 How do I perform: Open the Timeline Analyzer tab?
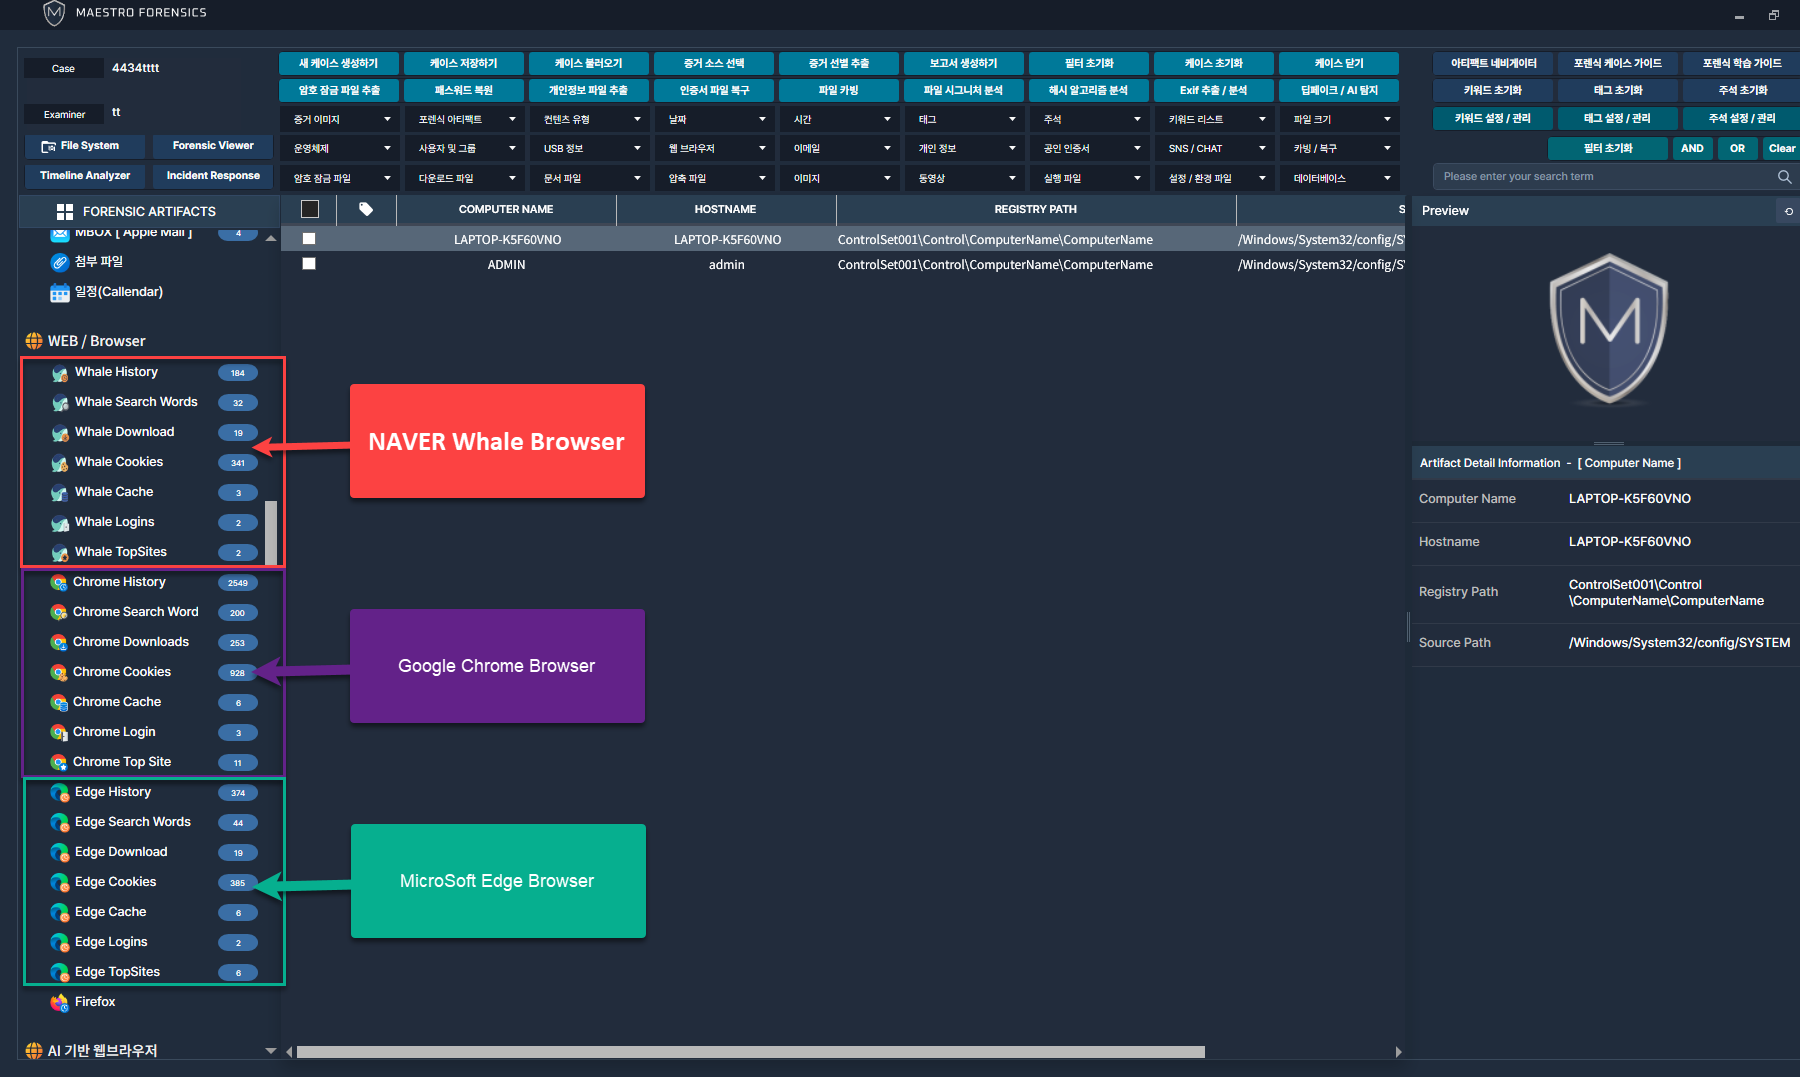pyautogui.click(x=85, y=176)
